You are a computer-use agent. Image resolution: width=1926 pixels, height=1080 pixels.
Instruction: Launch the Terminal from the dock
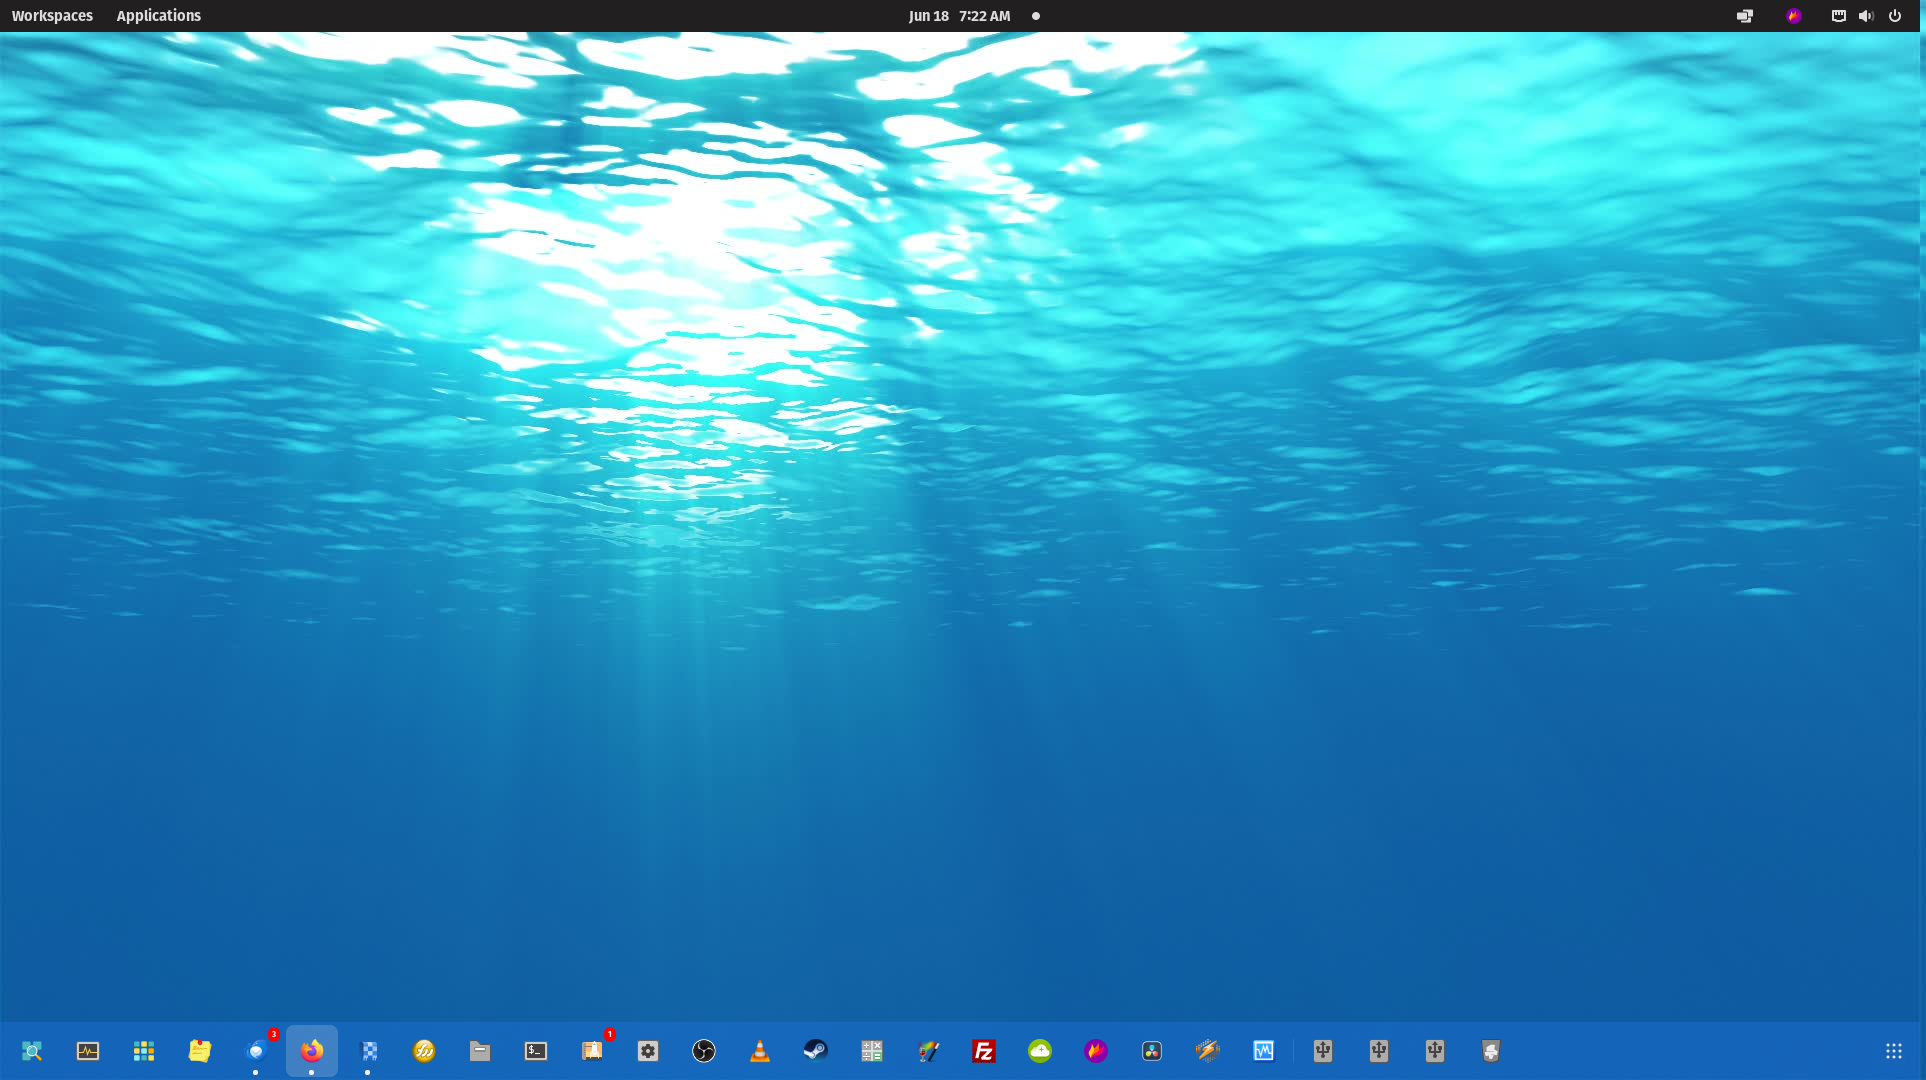tap(536, 1051)
